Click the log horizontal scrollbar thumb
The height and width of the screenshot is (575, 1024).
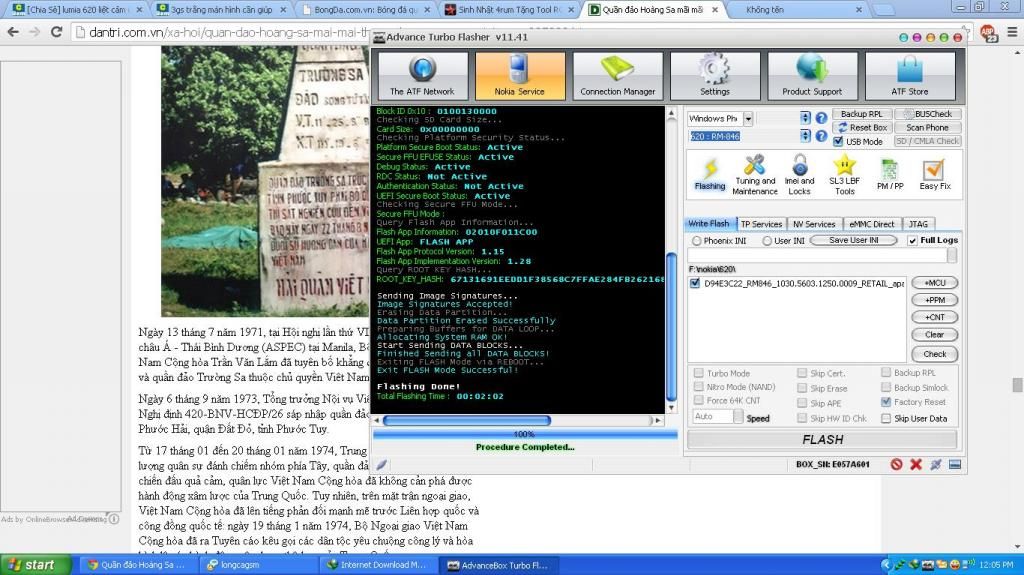coord(467,420)
